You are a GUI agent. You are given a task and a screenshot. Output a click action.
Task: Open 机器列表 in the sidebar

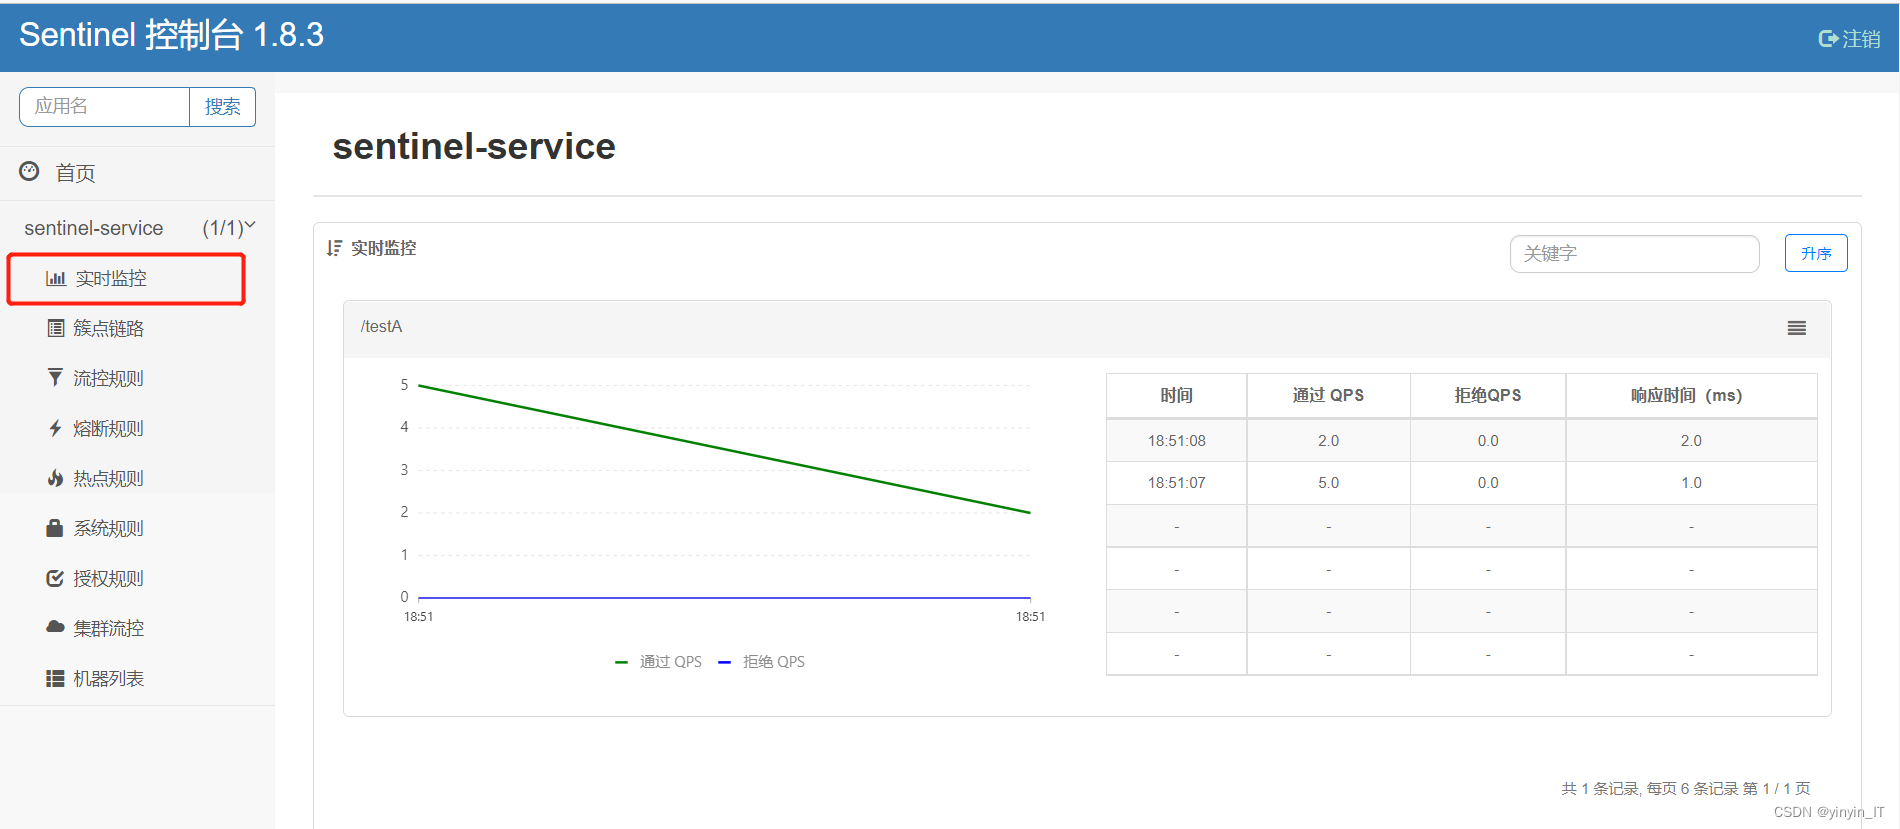tap(108, 678)
